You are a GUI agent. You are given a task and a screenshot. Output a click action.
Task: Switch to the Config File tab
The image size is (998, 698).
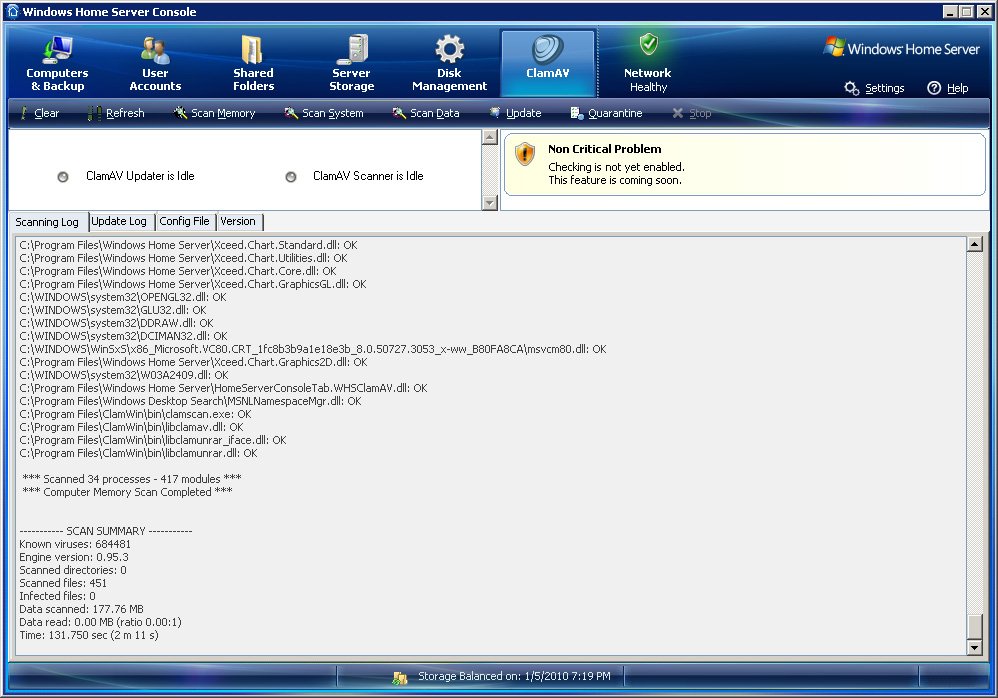pos(185,221)
